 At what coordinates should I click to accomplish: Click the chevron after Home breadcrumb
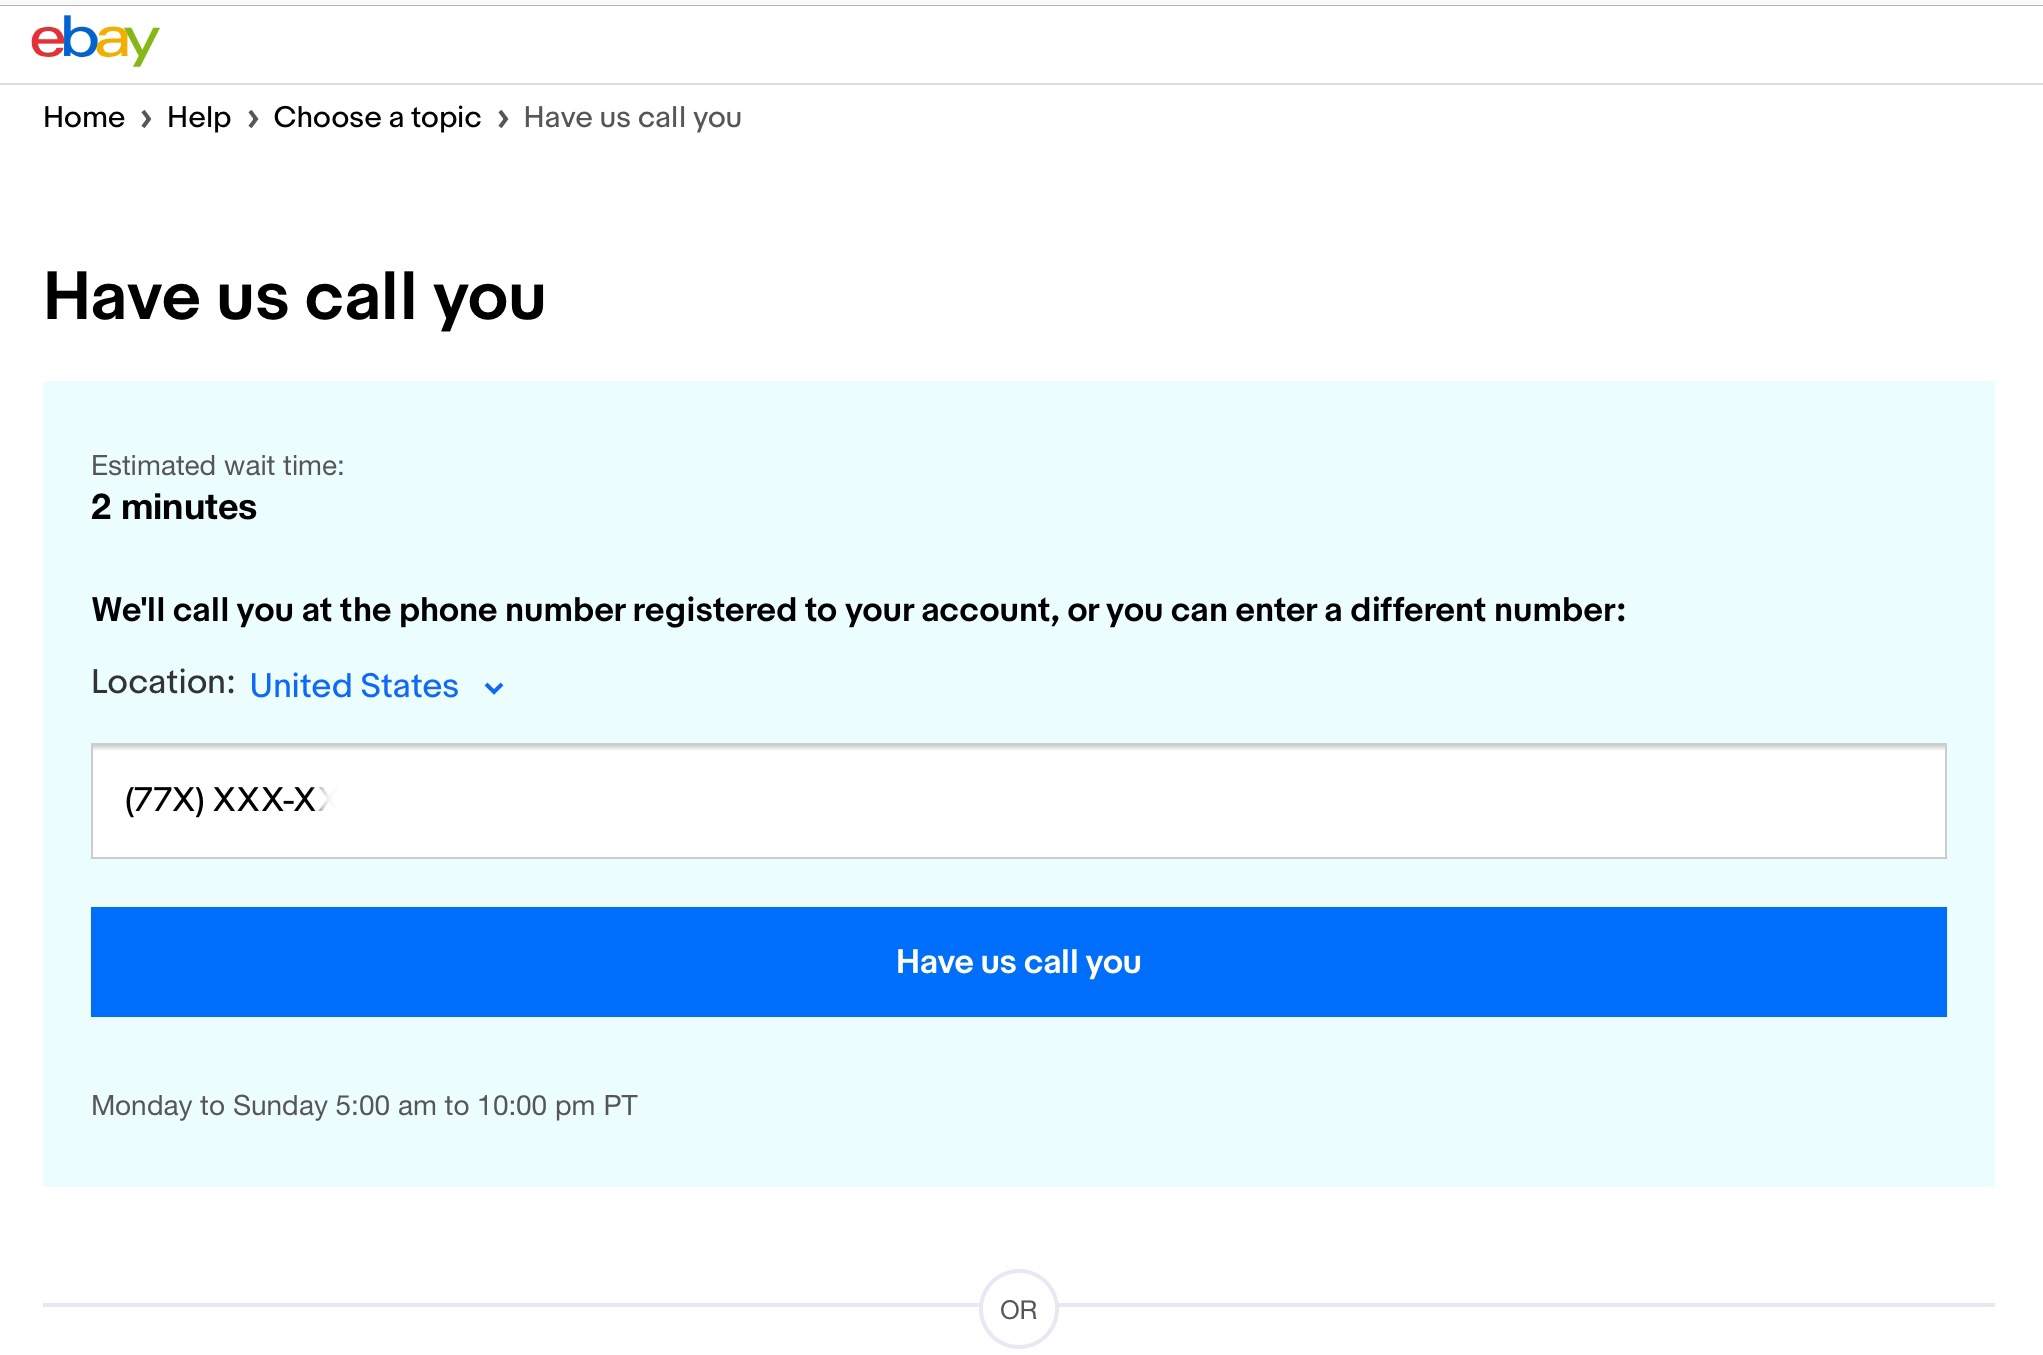[146, 119]
